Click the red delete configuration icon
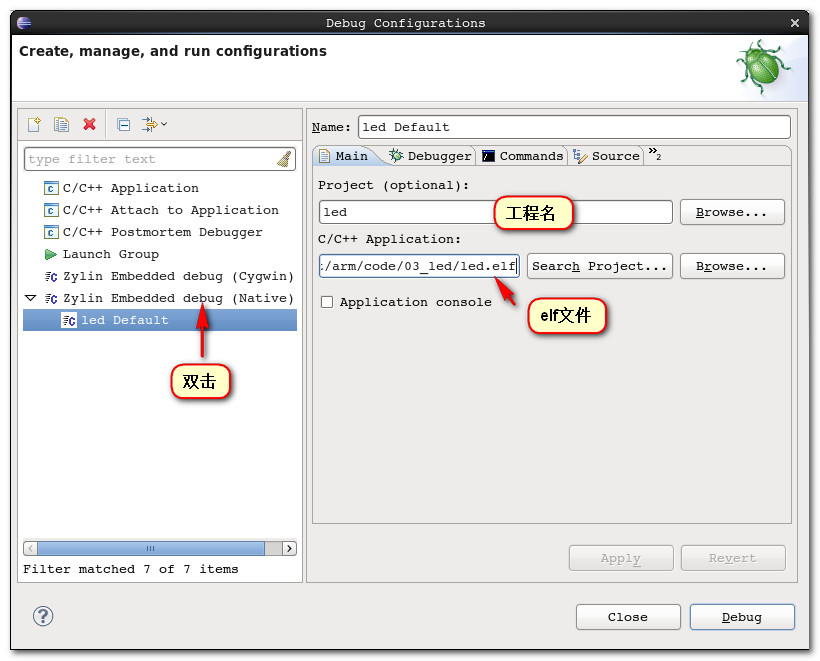Screen dimensions: 820x661 click(x=89, y=124)
